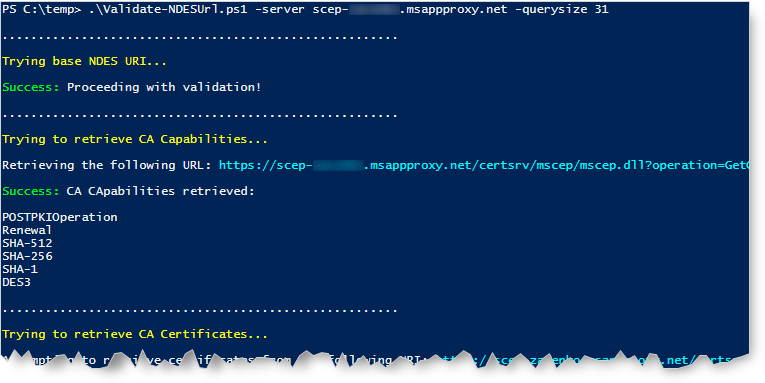This screenshot has height=383, width=765.
Task: Select the 'Trying base NDES URI...' line
Action: click(84, 61)
